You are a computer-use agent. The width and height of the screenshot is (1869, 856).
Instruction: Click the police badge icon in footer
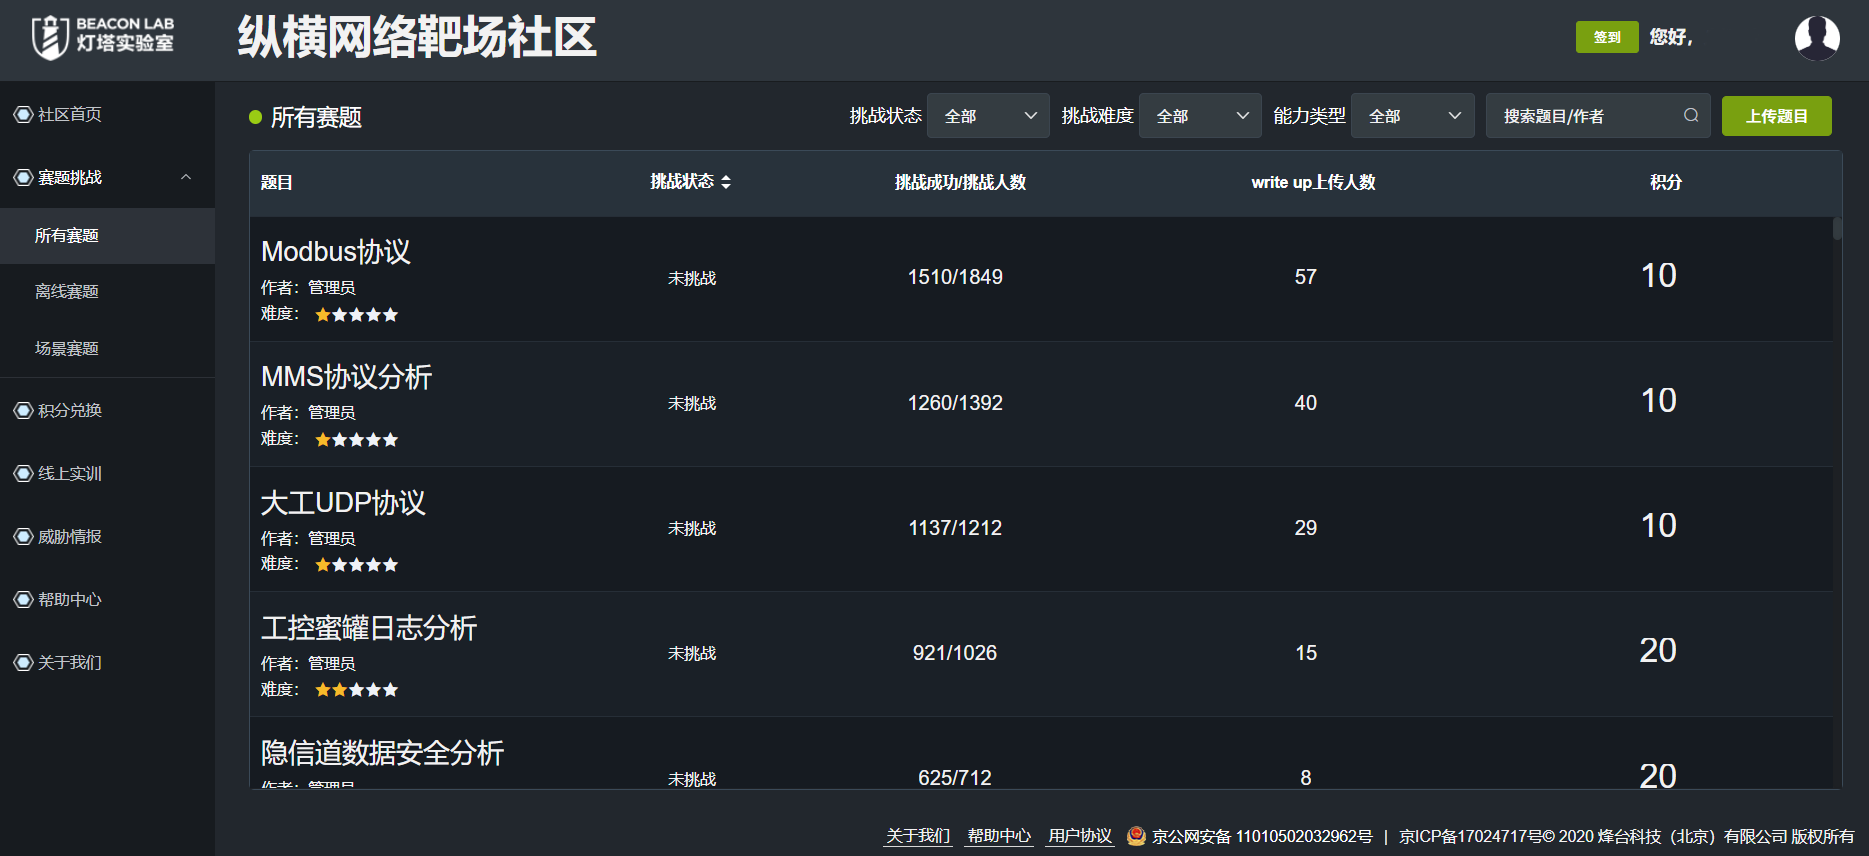[1136, 836]
